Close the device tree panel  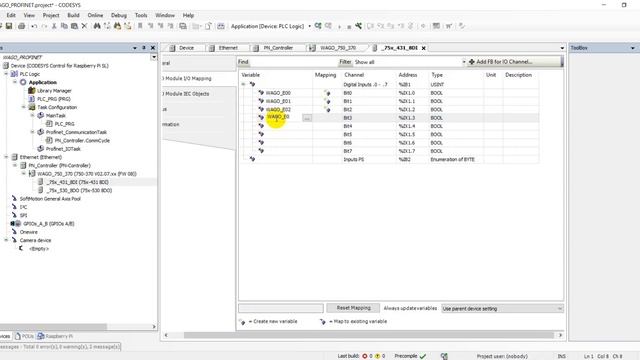coord(153,48)
